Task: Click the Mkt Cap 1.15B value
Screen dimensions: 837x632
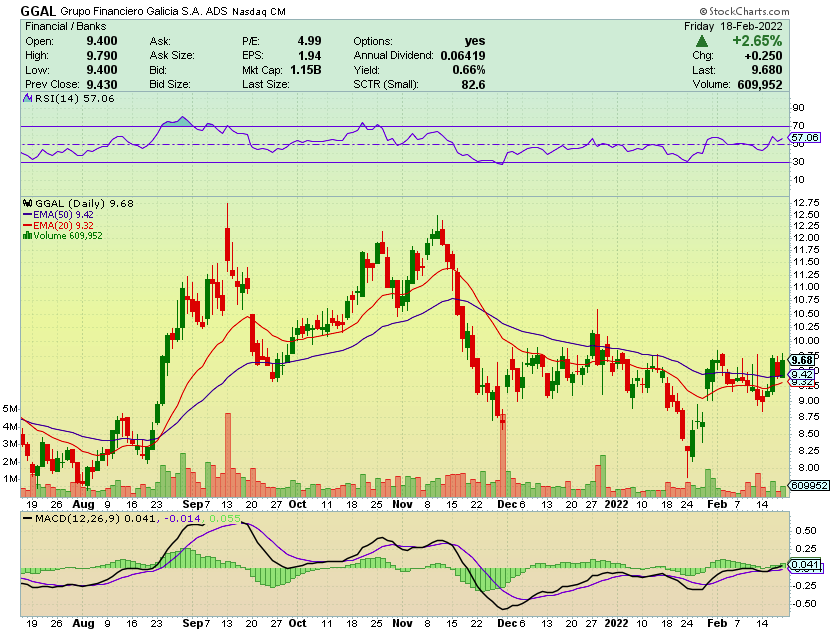Action: (305, 70)
